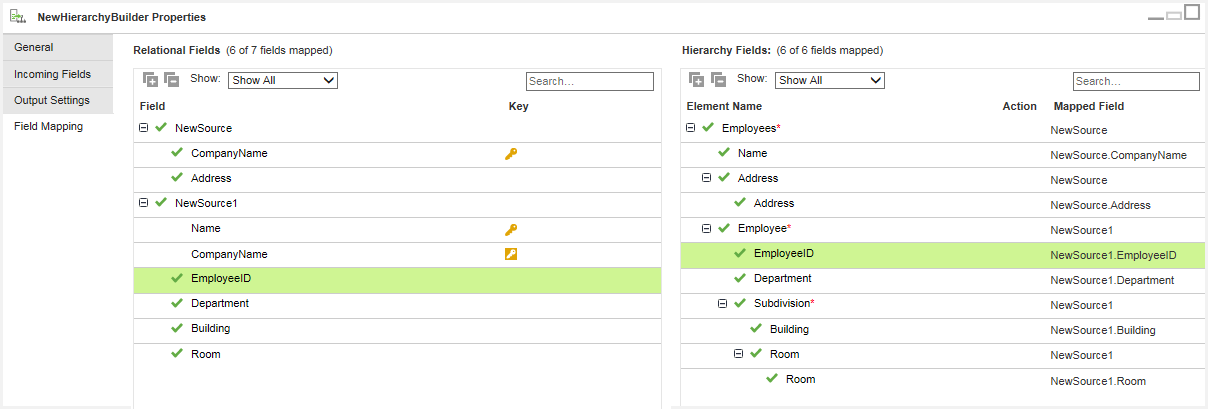The image size is (1208, 409).
Task: Open the Hierarchy Fields Show dropdown
Action: (x=830, y=80)
